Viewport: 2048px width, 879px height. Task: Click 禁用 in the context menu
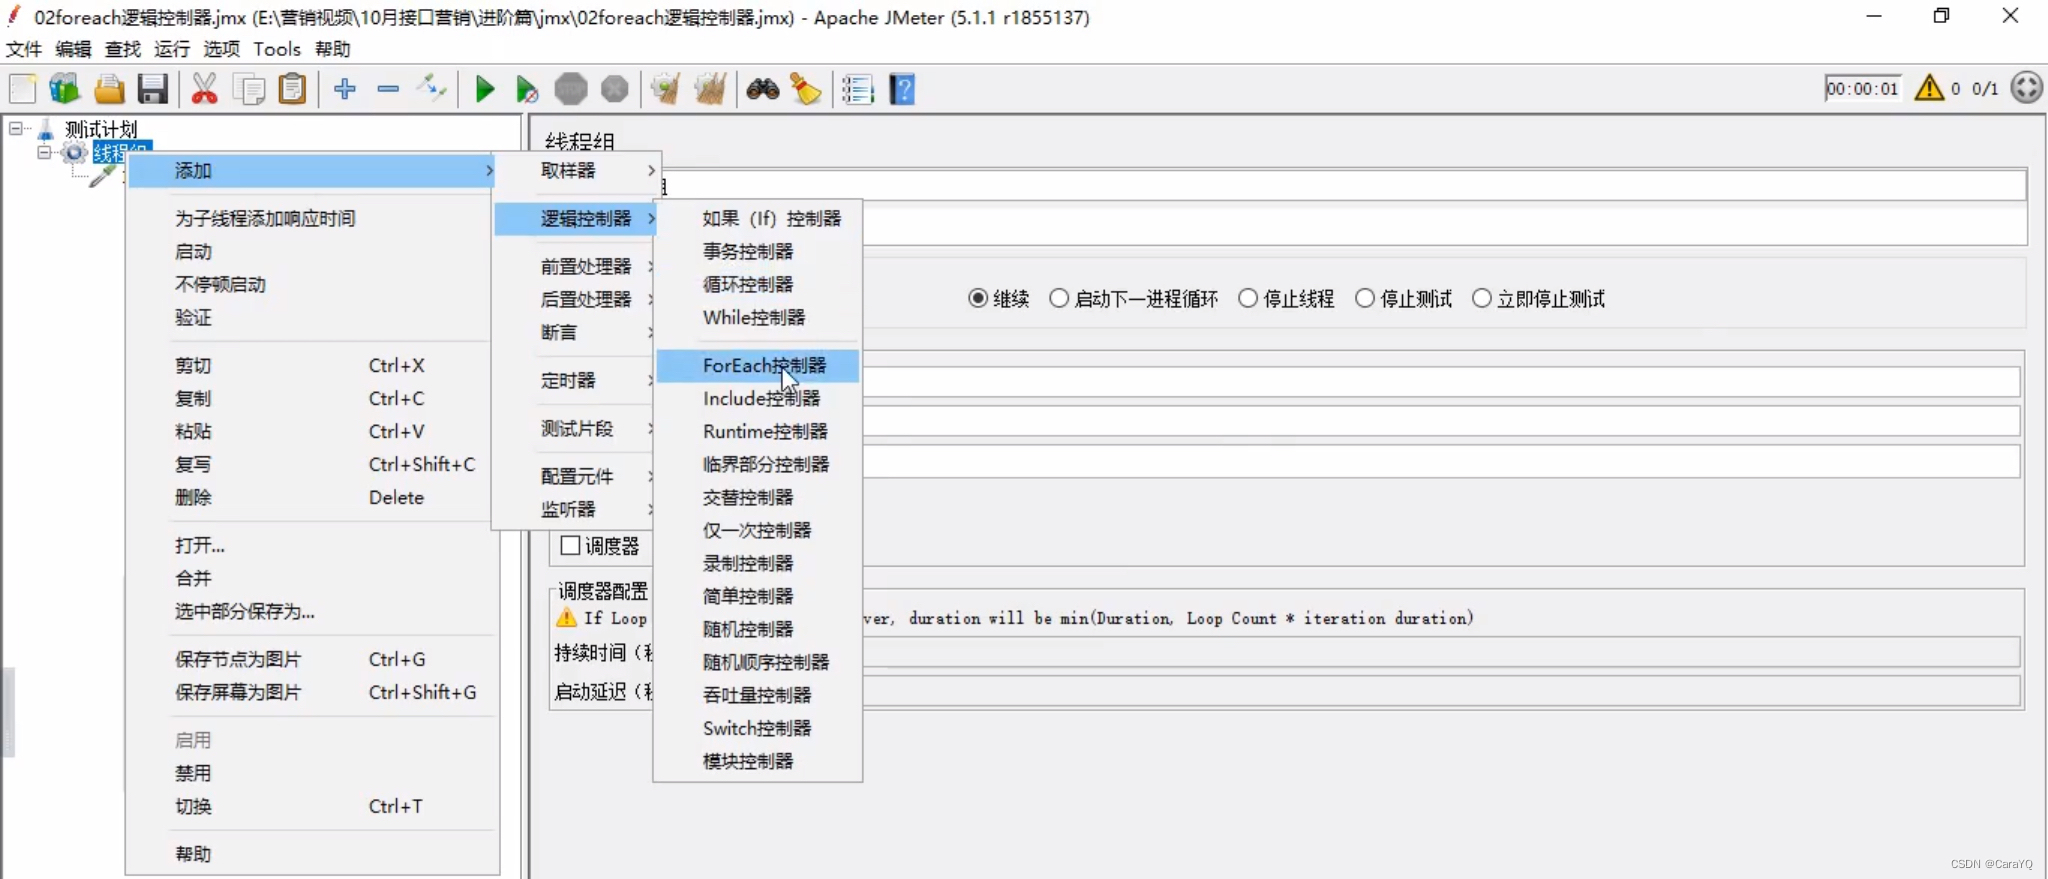click(312, 773)
